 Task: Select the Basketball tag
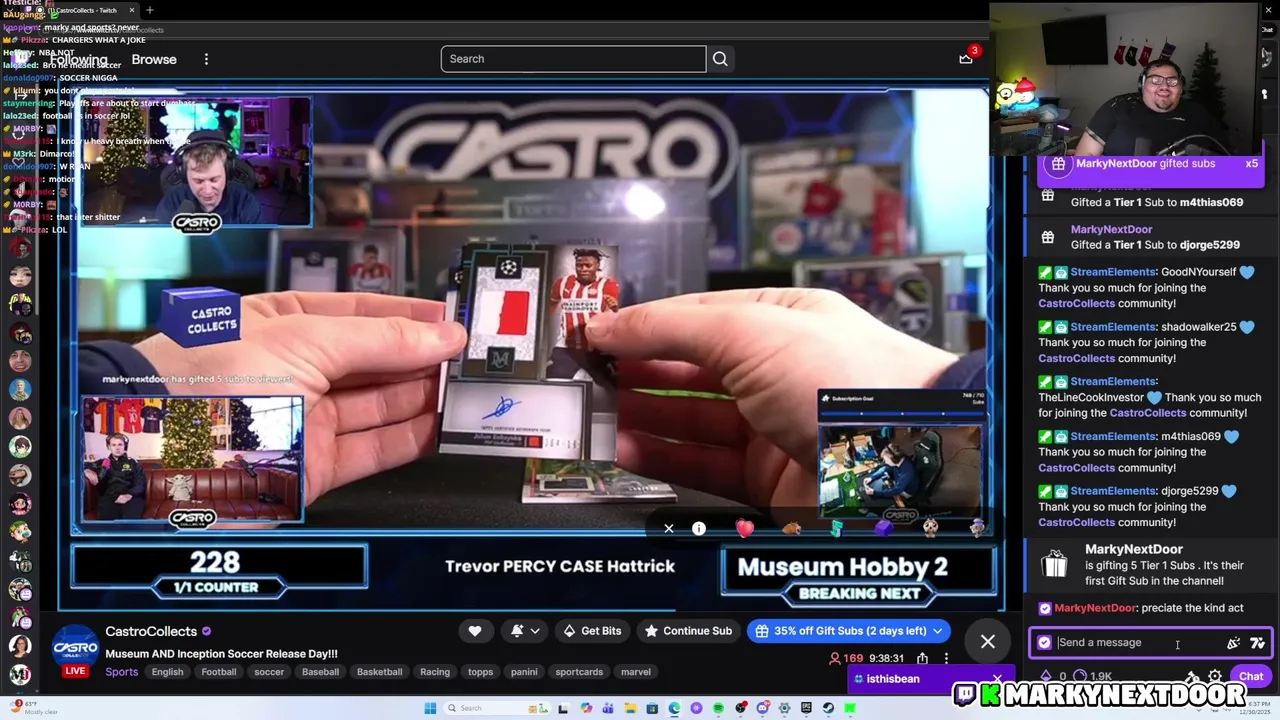[380, 672]
